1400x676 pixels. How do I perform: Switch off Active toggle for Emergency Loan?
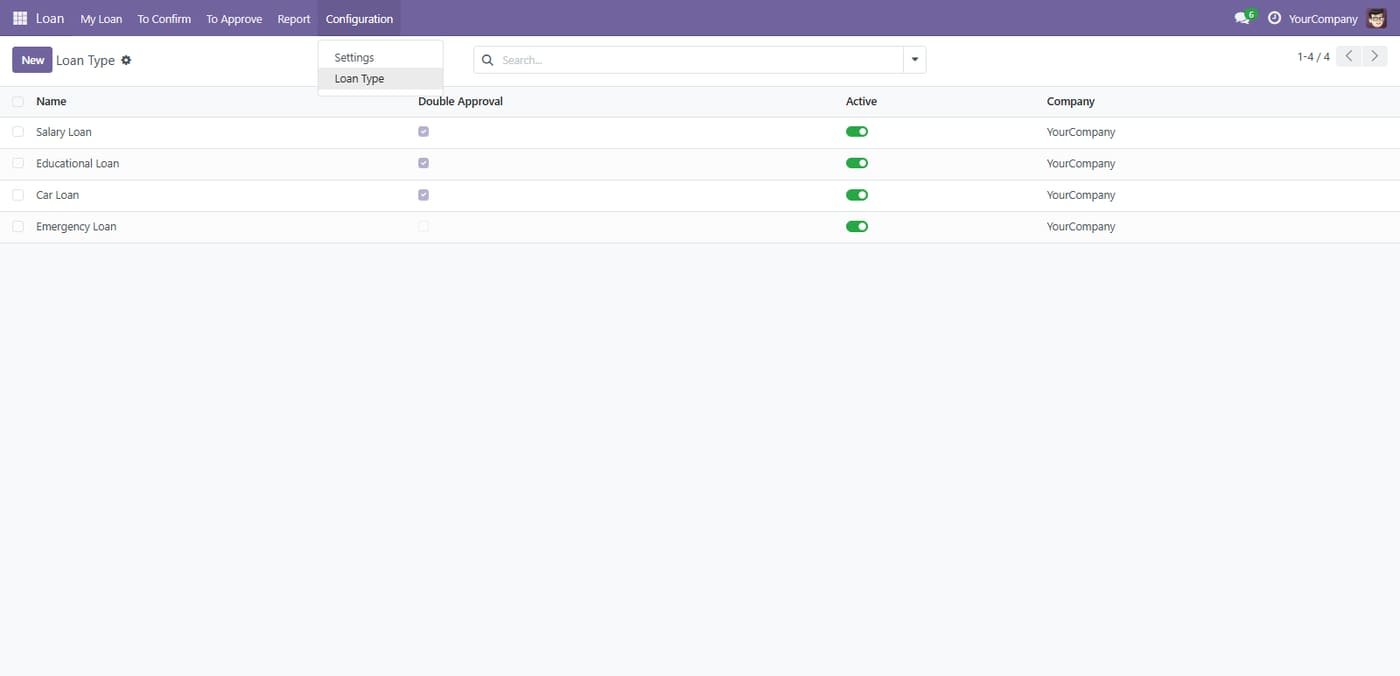857,227
